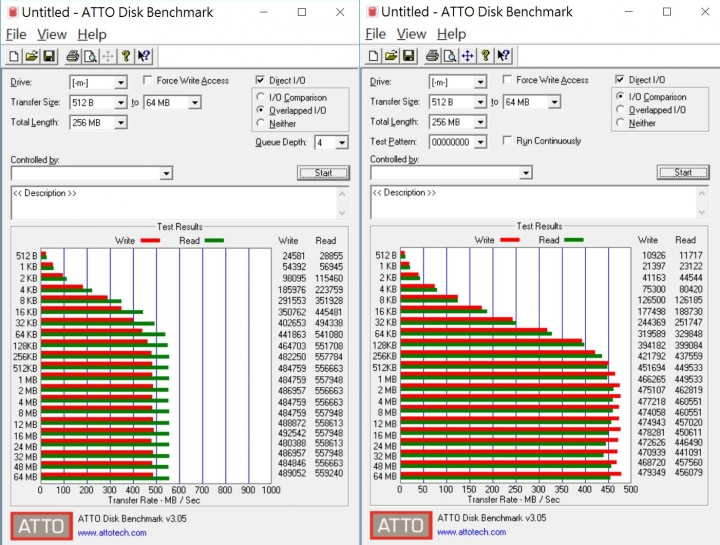Open 64 MB transfer size dropdown, left window
Image resolution: width=720 pixels, height=545 pixels.
(x=195, y=102)
